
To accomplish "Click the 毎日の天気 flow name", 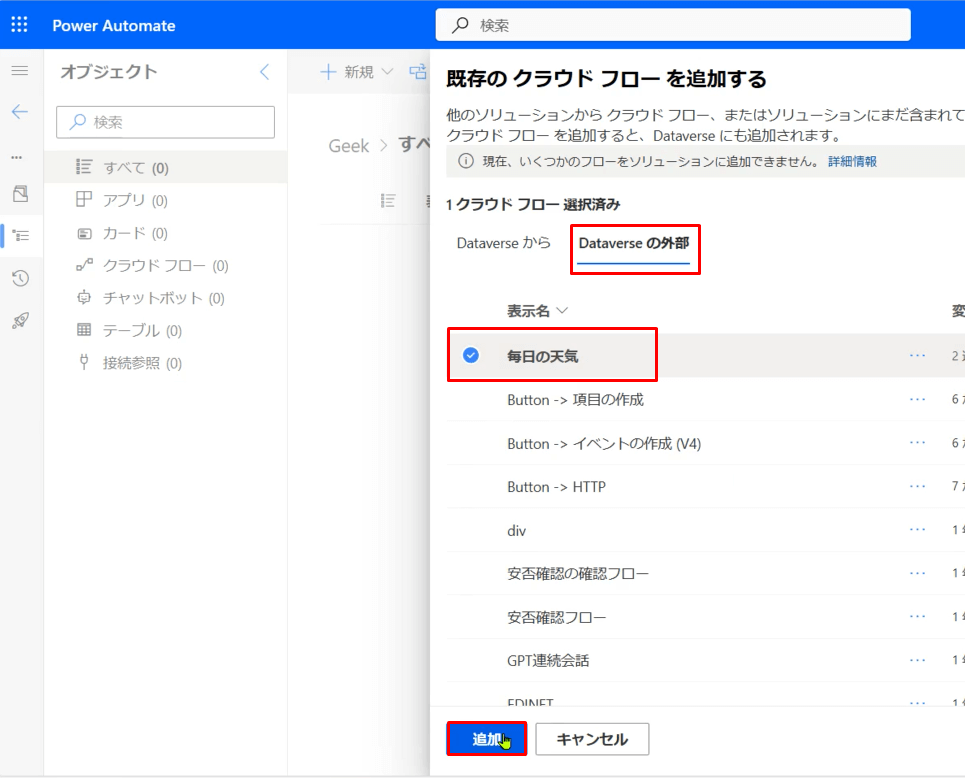I will pos(543,356).
